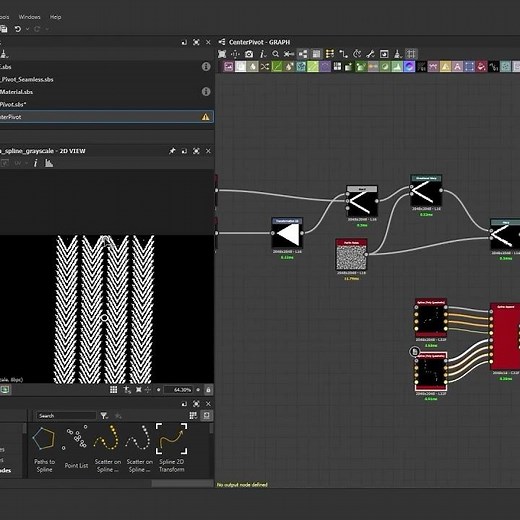Select the red Spline Append node in the graph

(505, 336)
